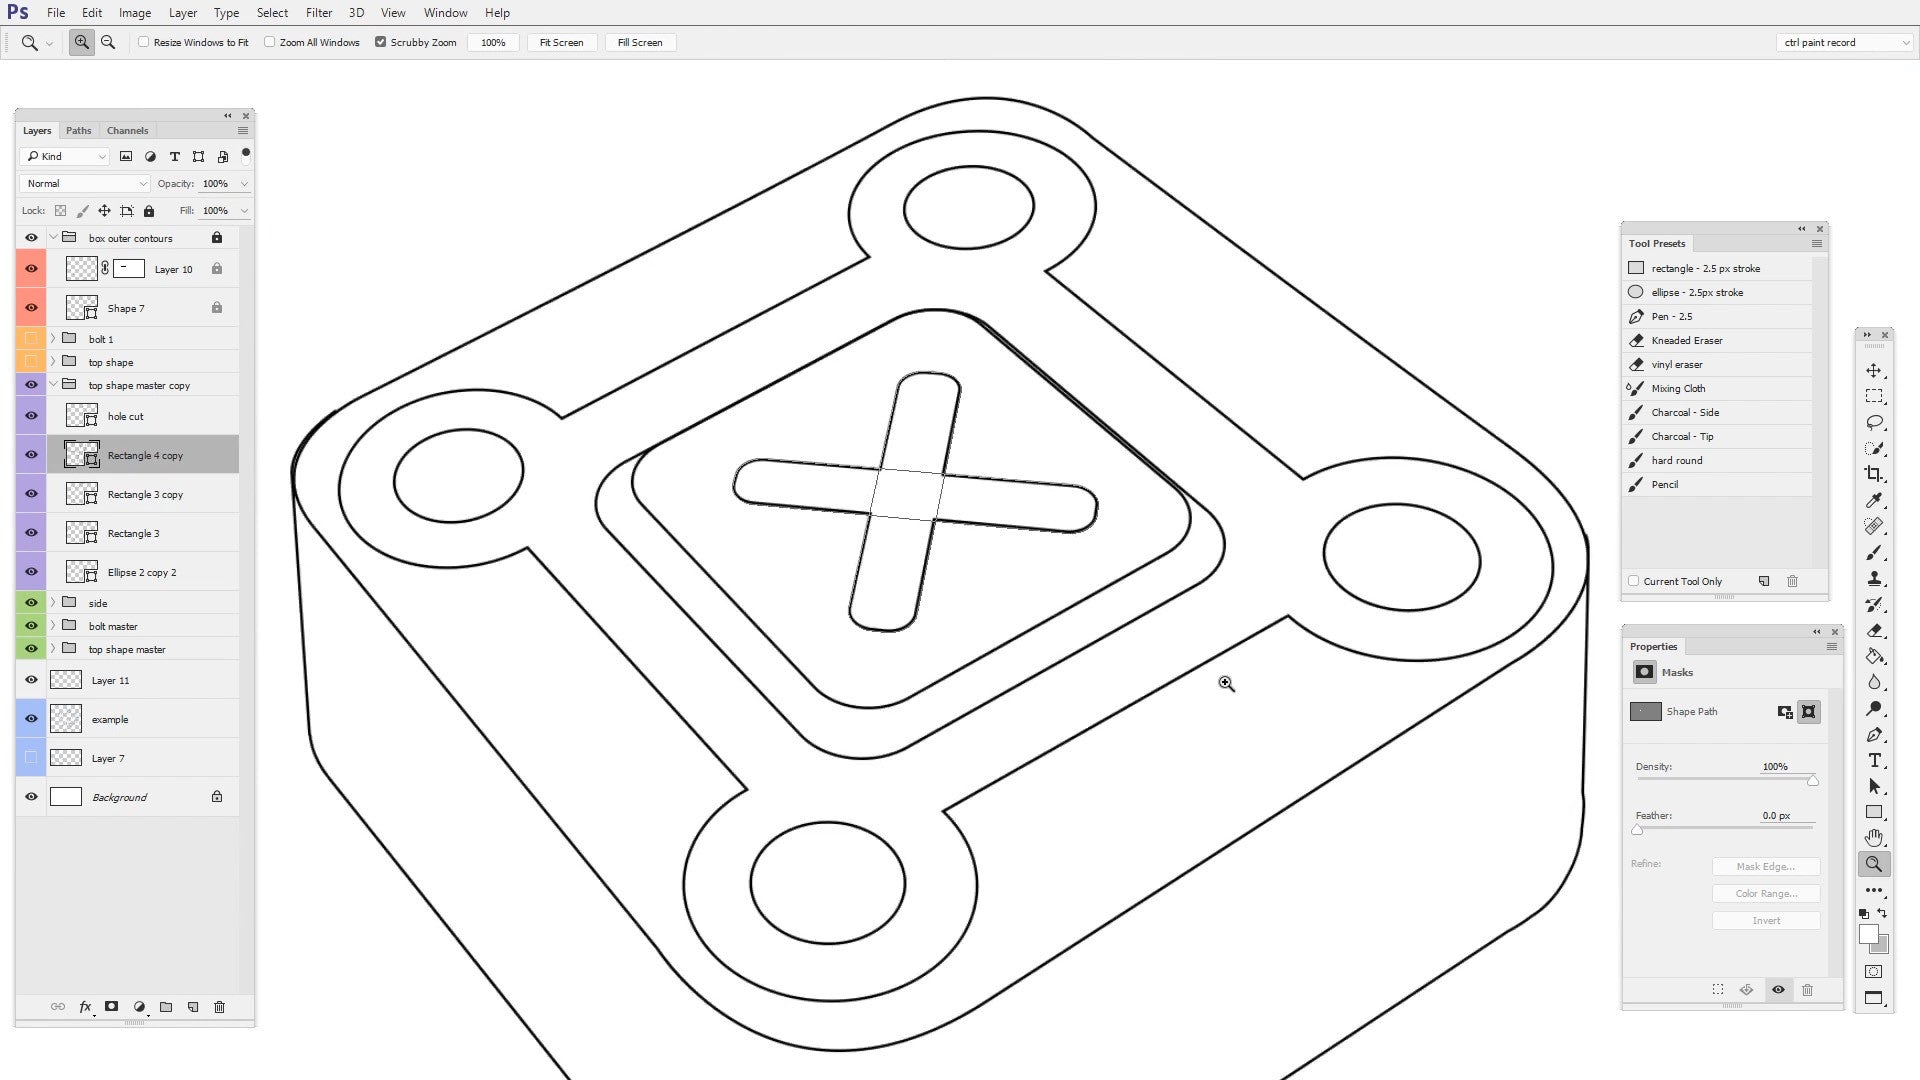Image resolution: width=1920 pixels, height=1080 pixels.
Task: Switch to the Channels tab
Action: (x=127, y=131)
